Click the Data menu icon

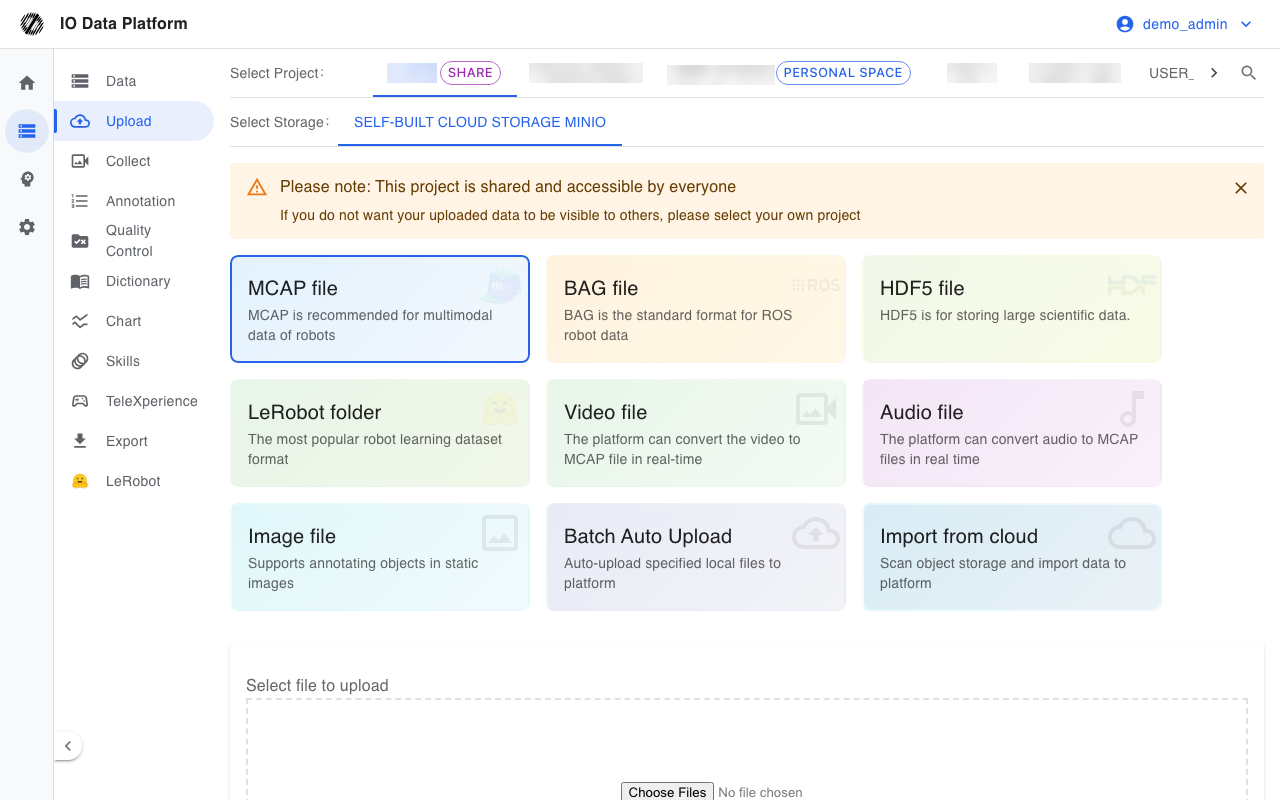pyautogui.click(x=80, y=81)
